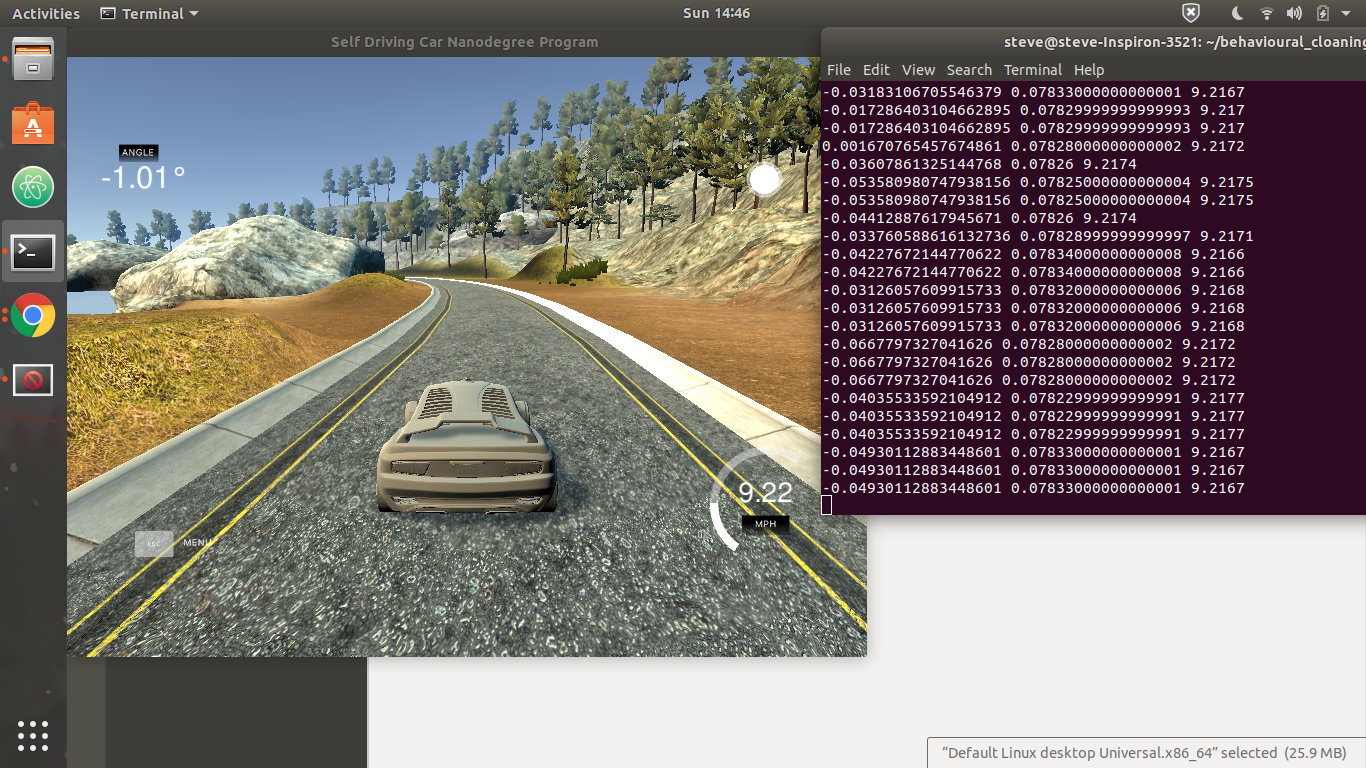
Task: Click terminal line starting -0.03183106705546379
Action: coord(1033,92)
